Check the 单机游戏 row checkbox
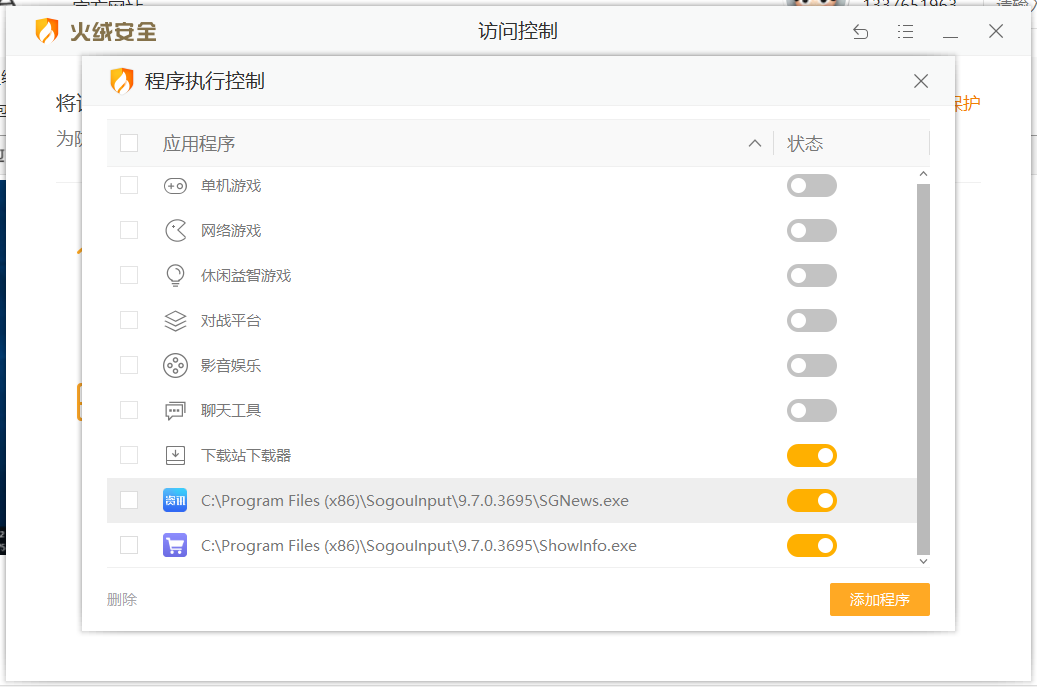This screenshot has height=687, width=1037. [129, 186]
